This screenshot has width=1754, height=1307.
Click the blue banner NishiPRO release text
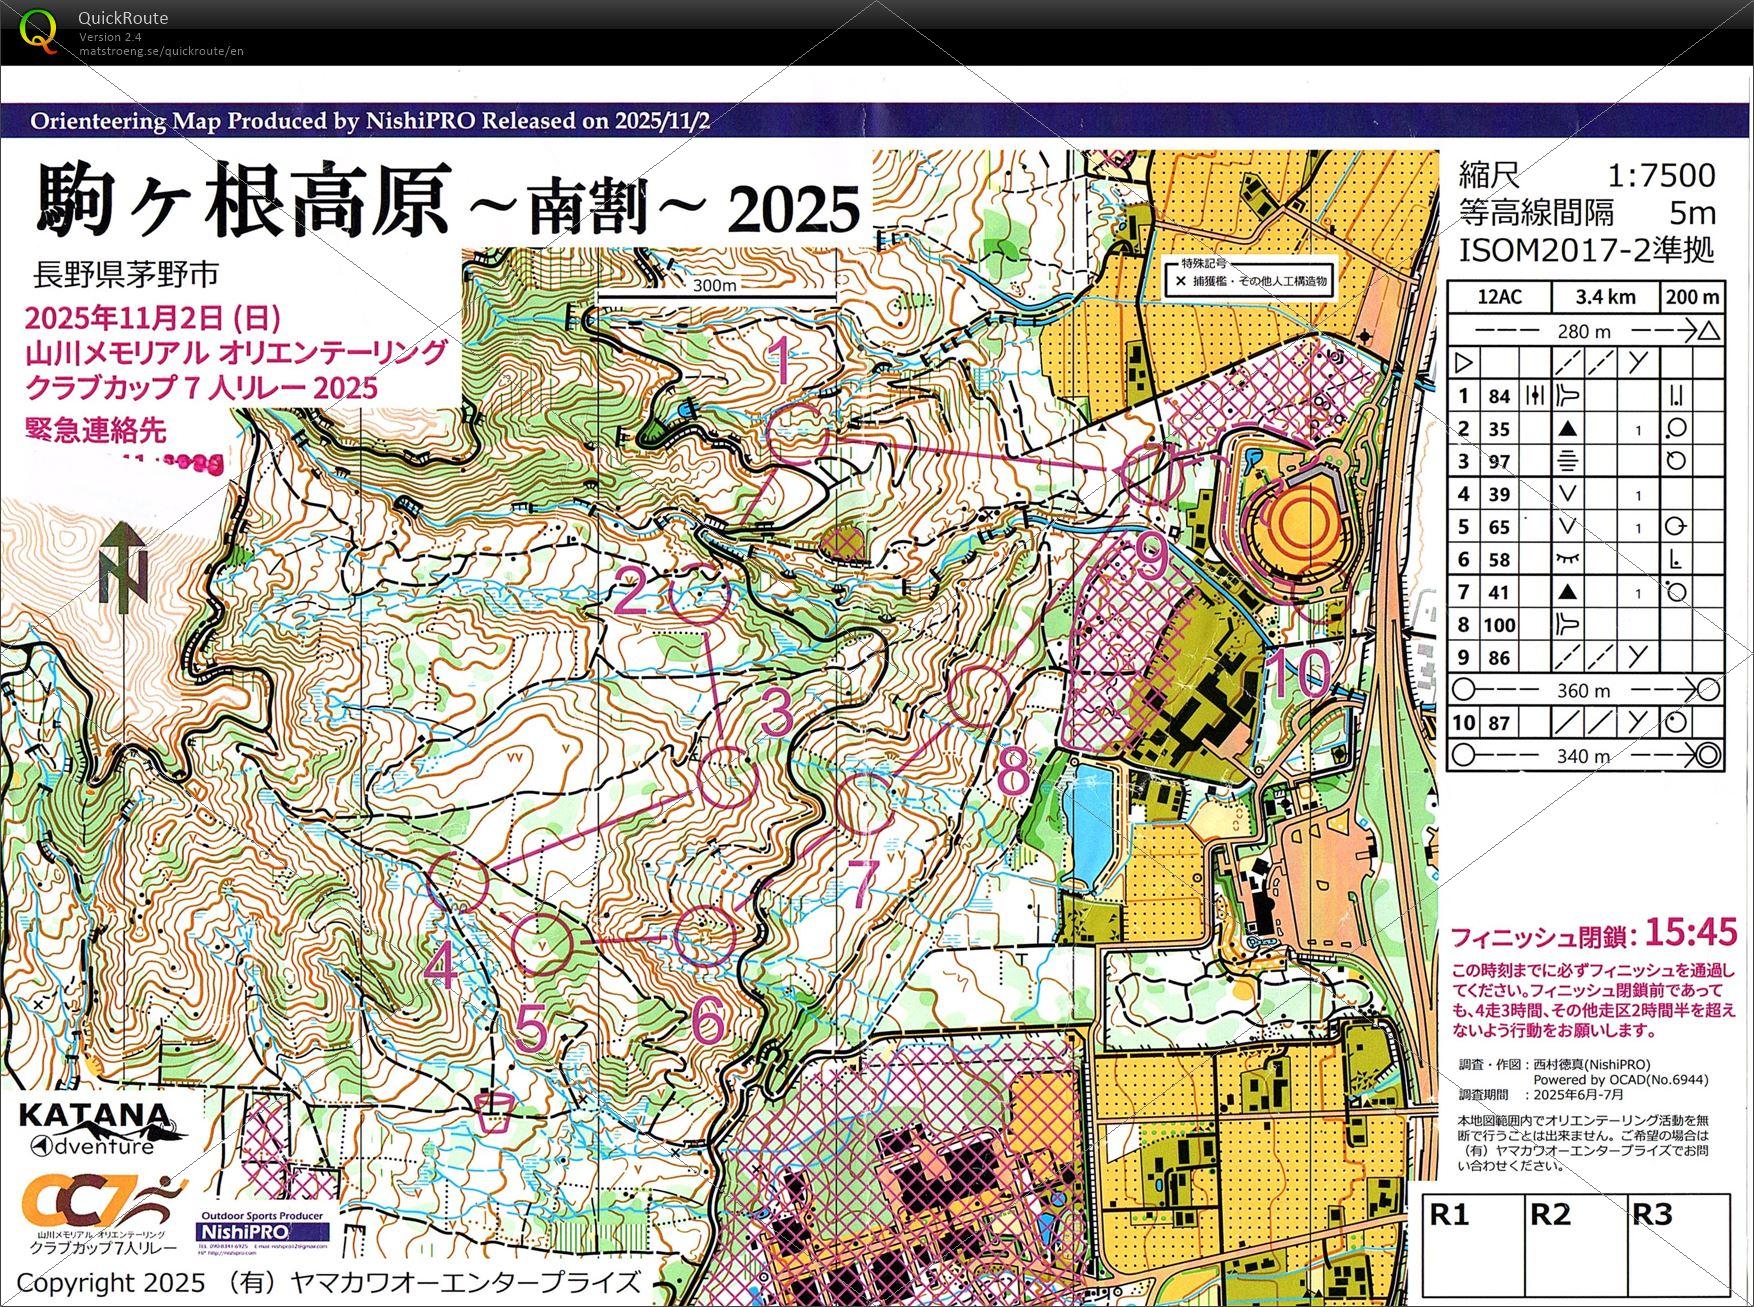(370, 121)
